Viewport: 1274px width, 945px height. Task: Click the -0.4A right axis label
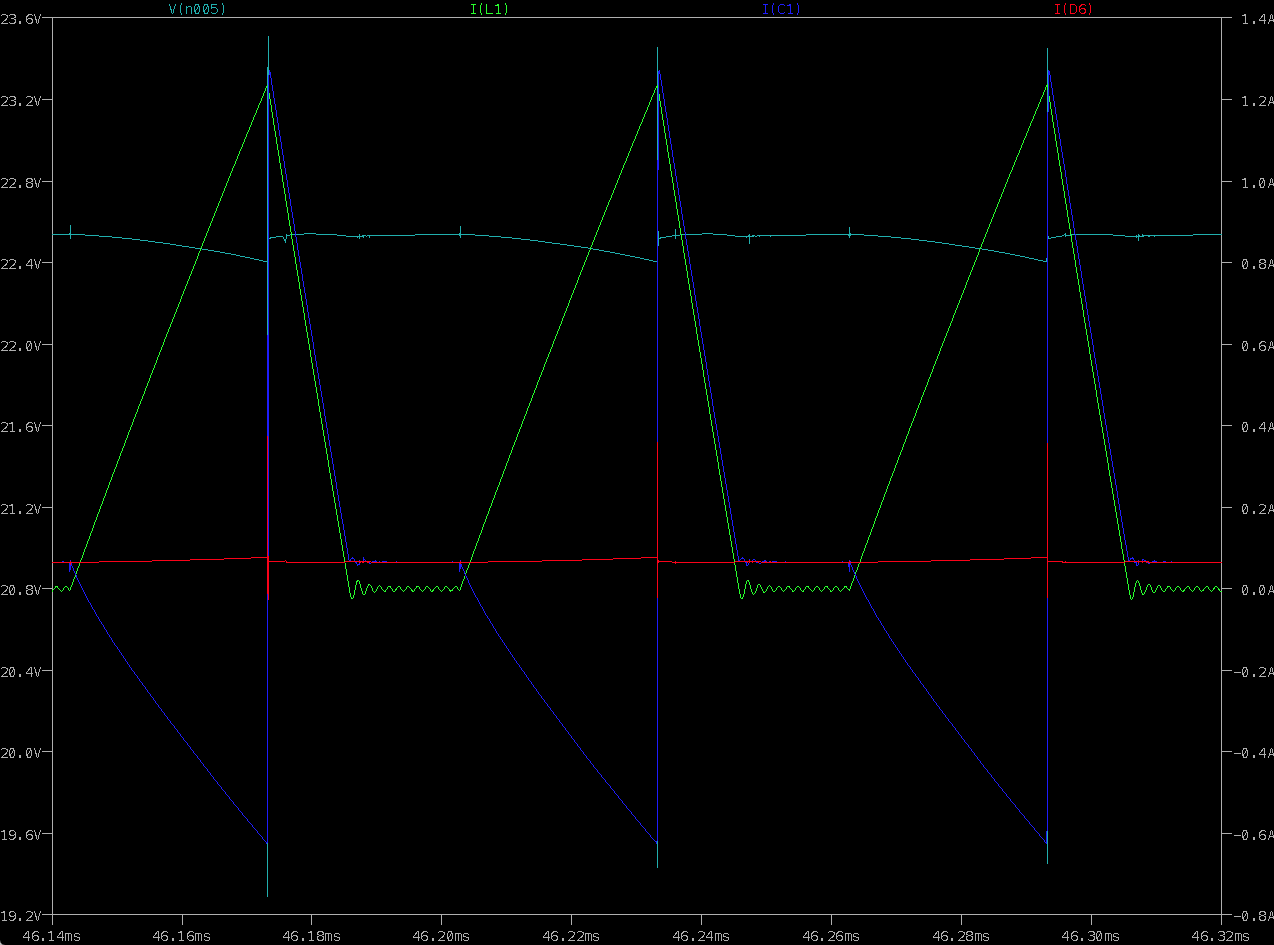tap(1253, 752)
